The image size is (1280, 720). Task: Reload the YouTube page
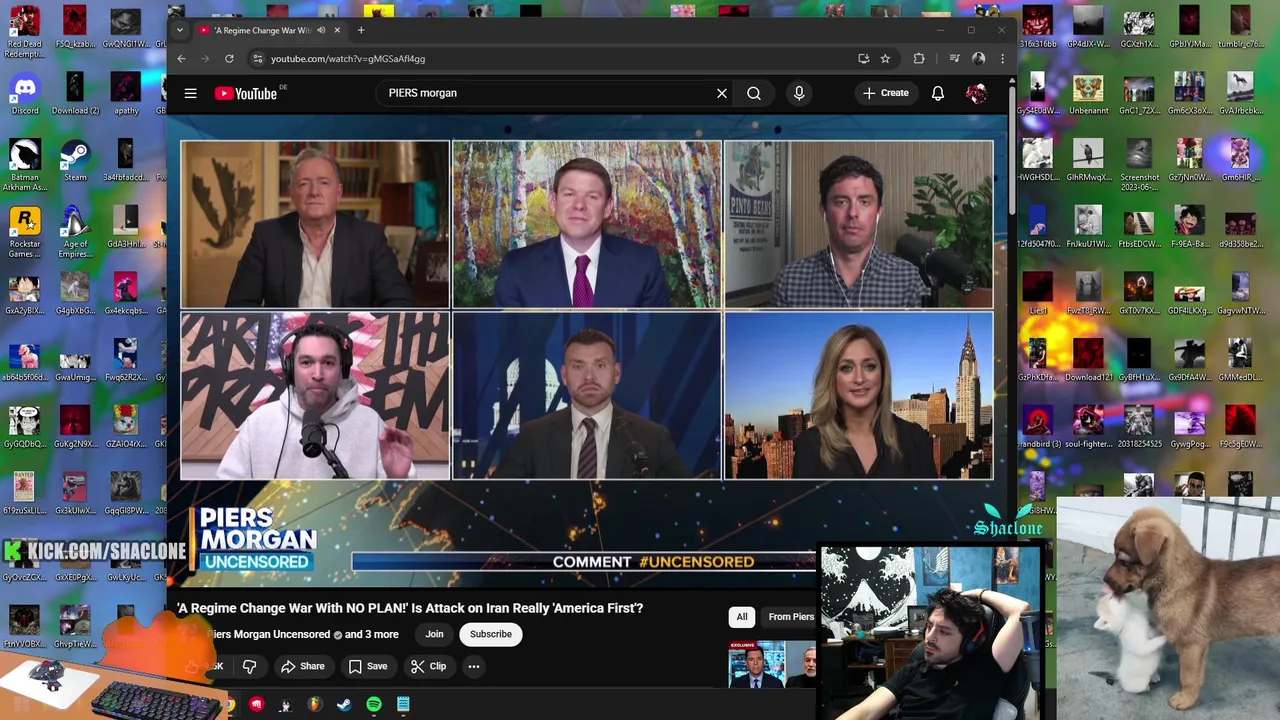click(229, 59)
